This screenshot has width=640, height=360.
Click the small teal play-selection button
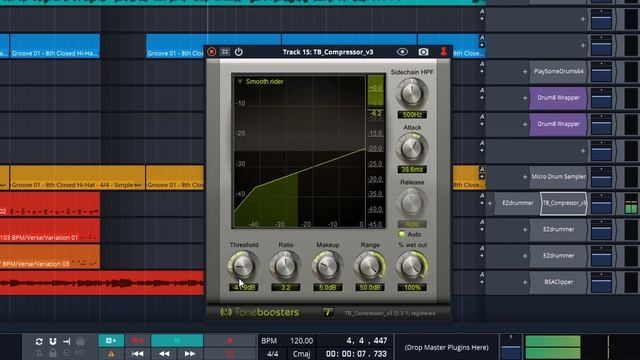tap(111, 340)
